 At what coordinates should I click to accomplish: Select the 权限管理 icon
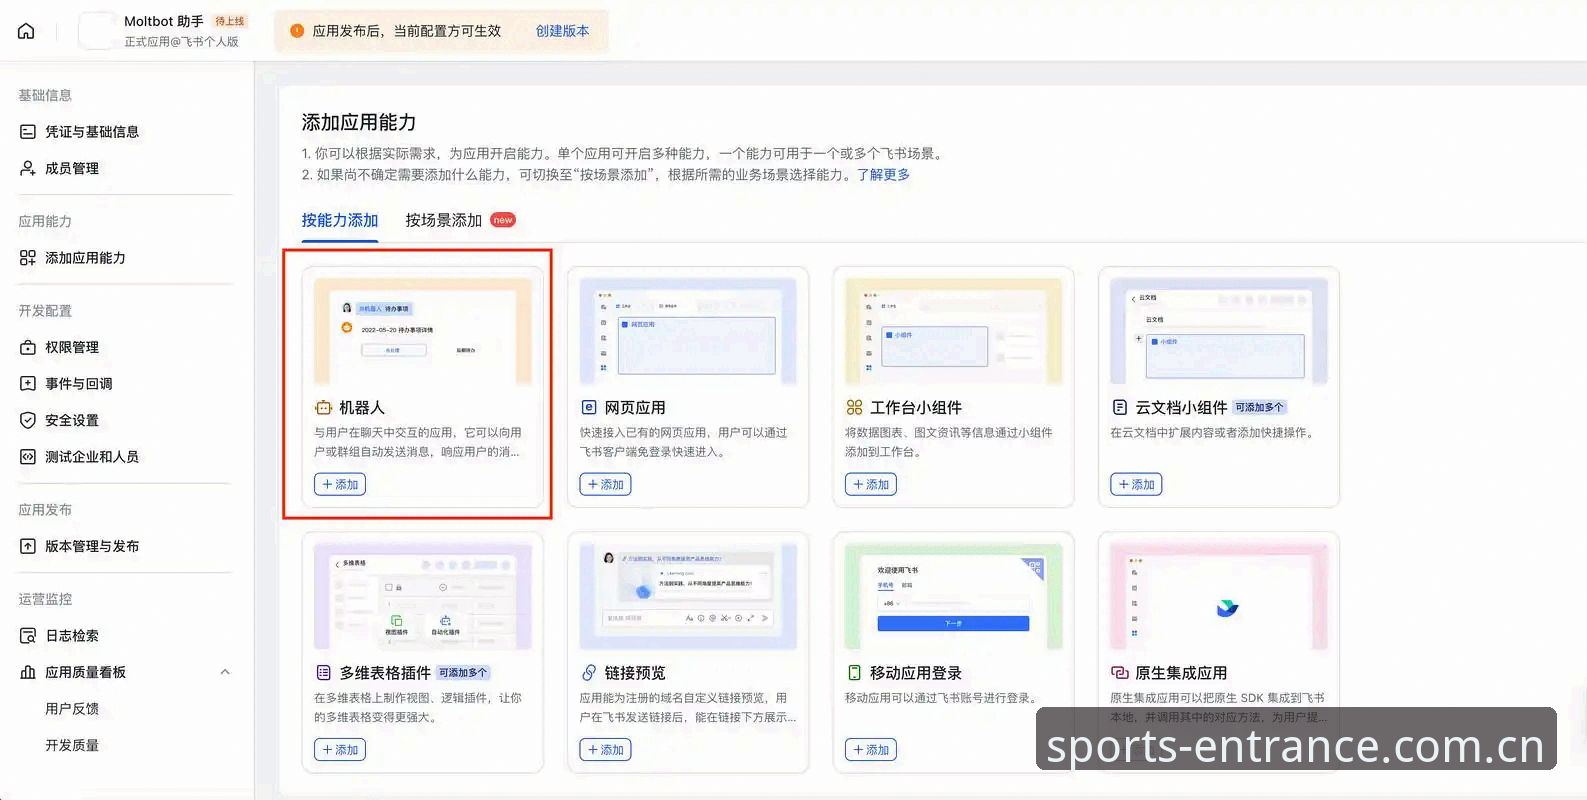(x=28, y=347)
